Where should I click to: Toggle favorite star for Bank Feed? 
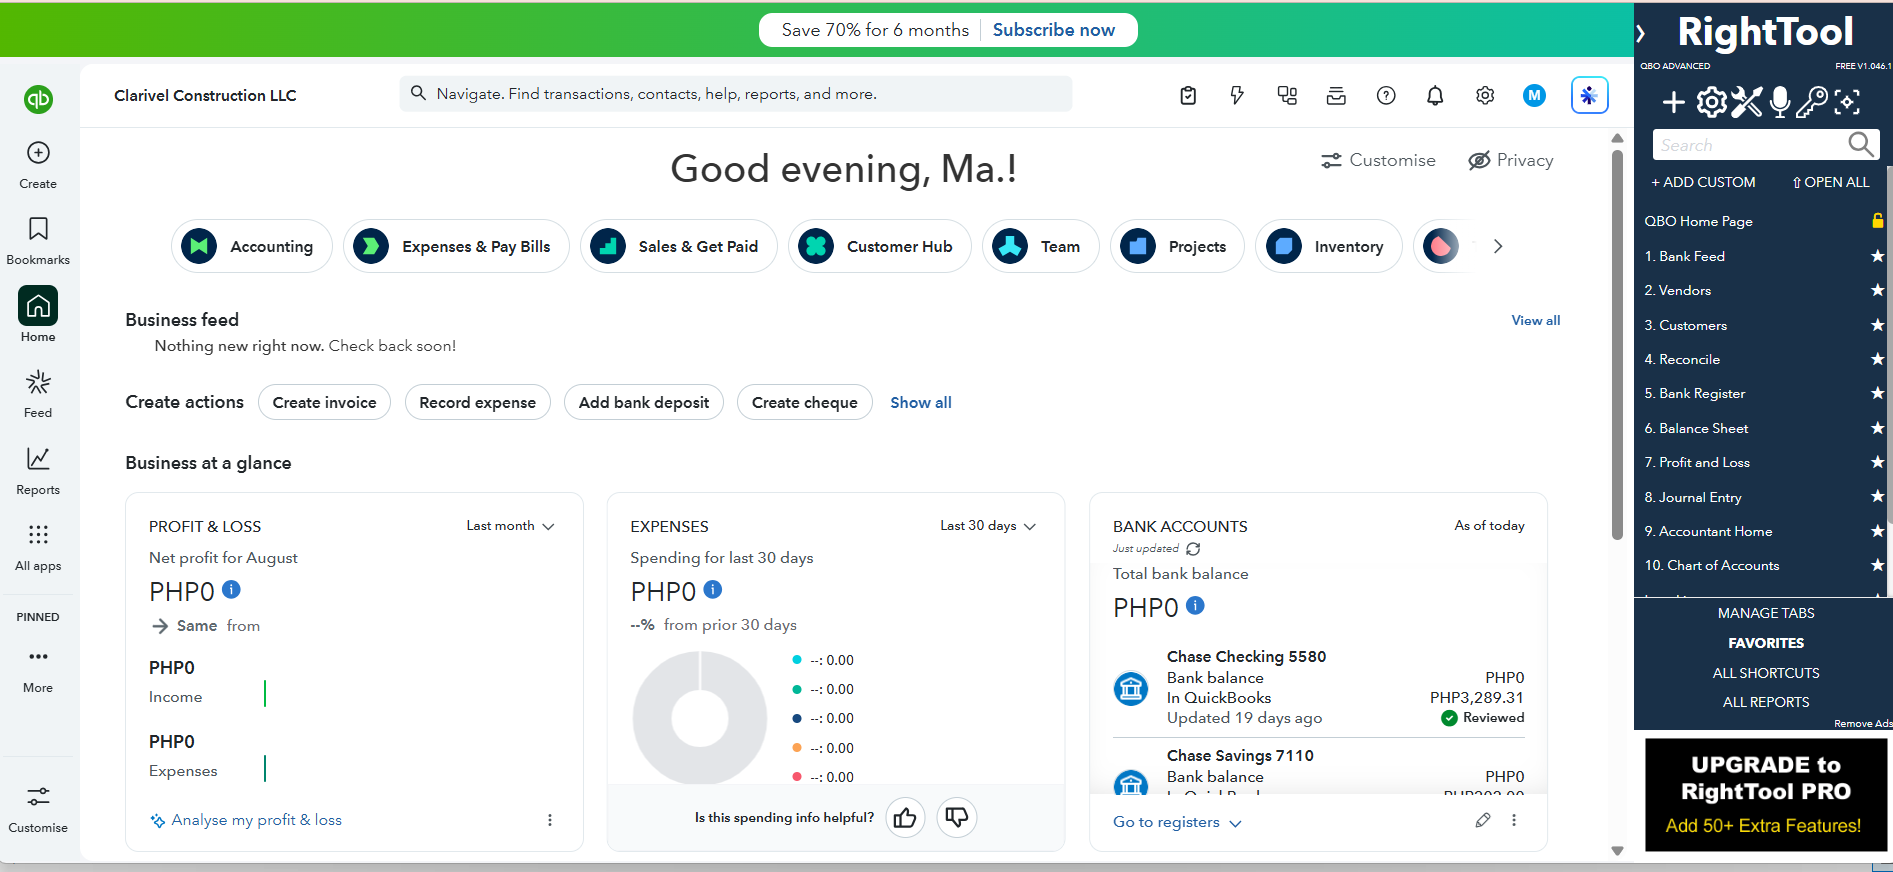point(1877,256)
